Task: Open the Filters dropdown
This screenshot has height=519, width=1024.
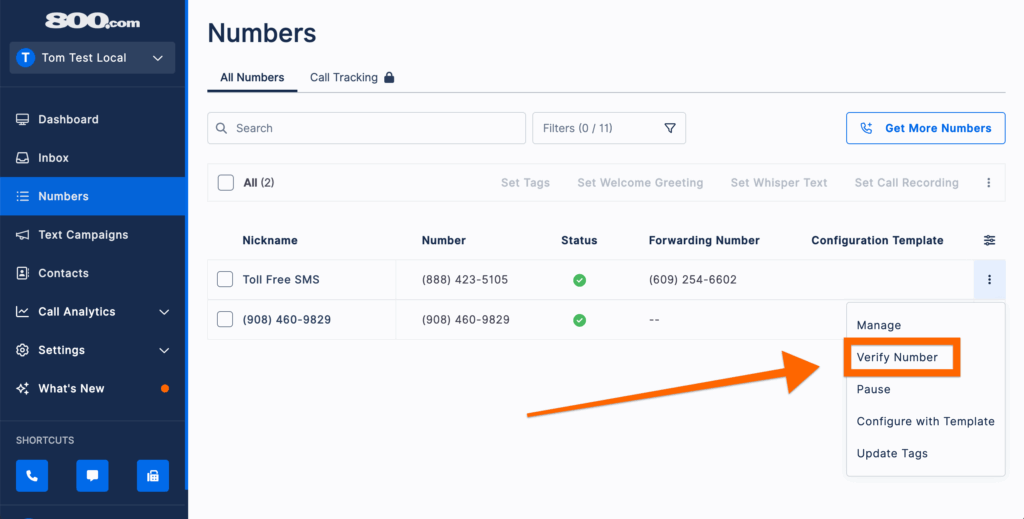Action: pyautogui.click(x=609, y=128)
